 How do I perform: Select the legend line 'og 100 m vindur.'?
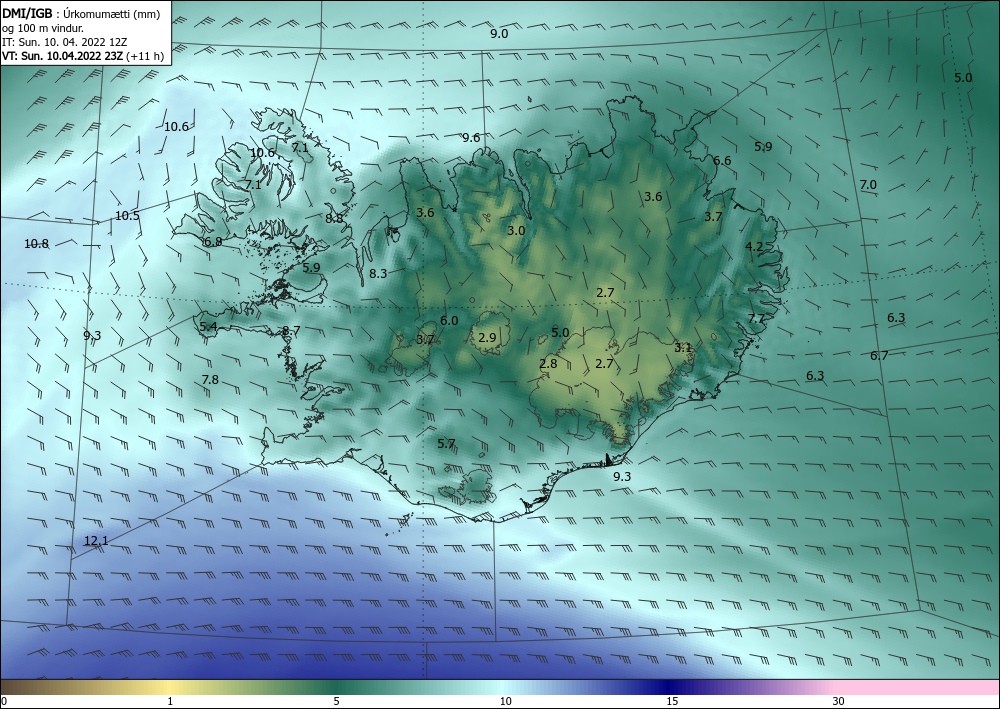point(43,28)
